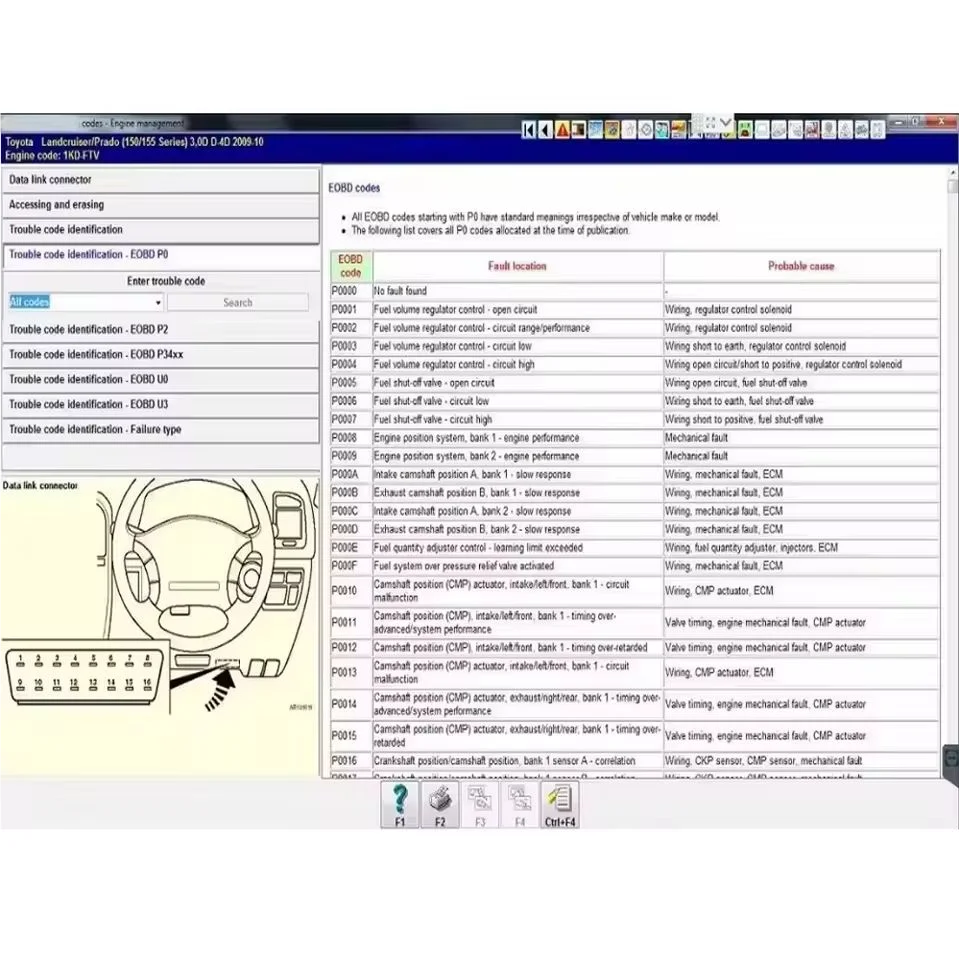Select trouble code P0010 row
Viewport: 959px width, 959px height.
[500, 590]
